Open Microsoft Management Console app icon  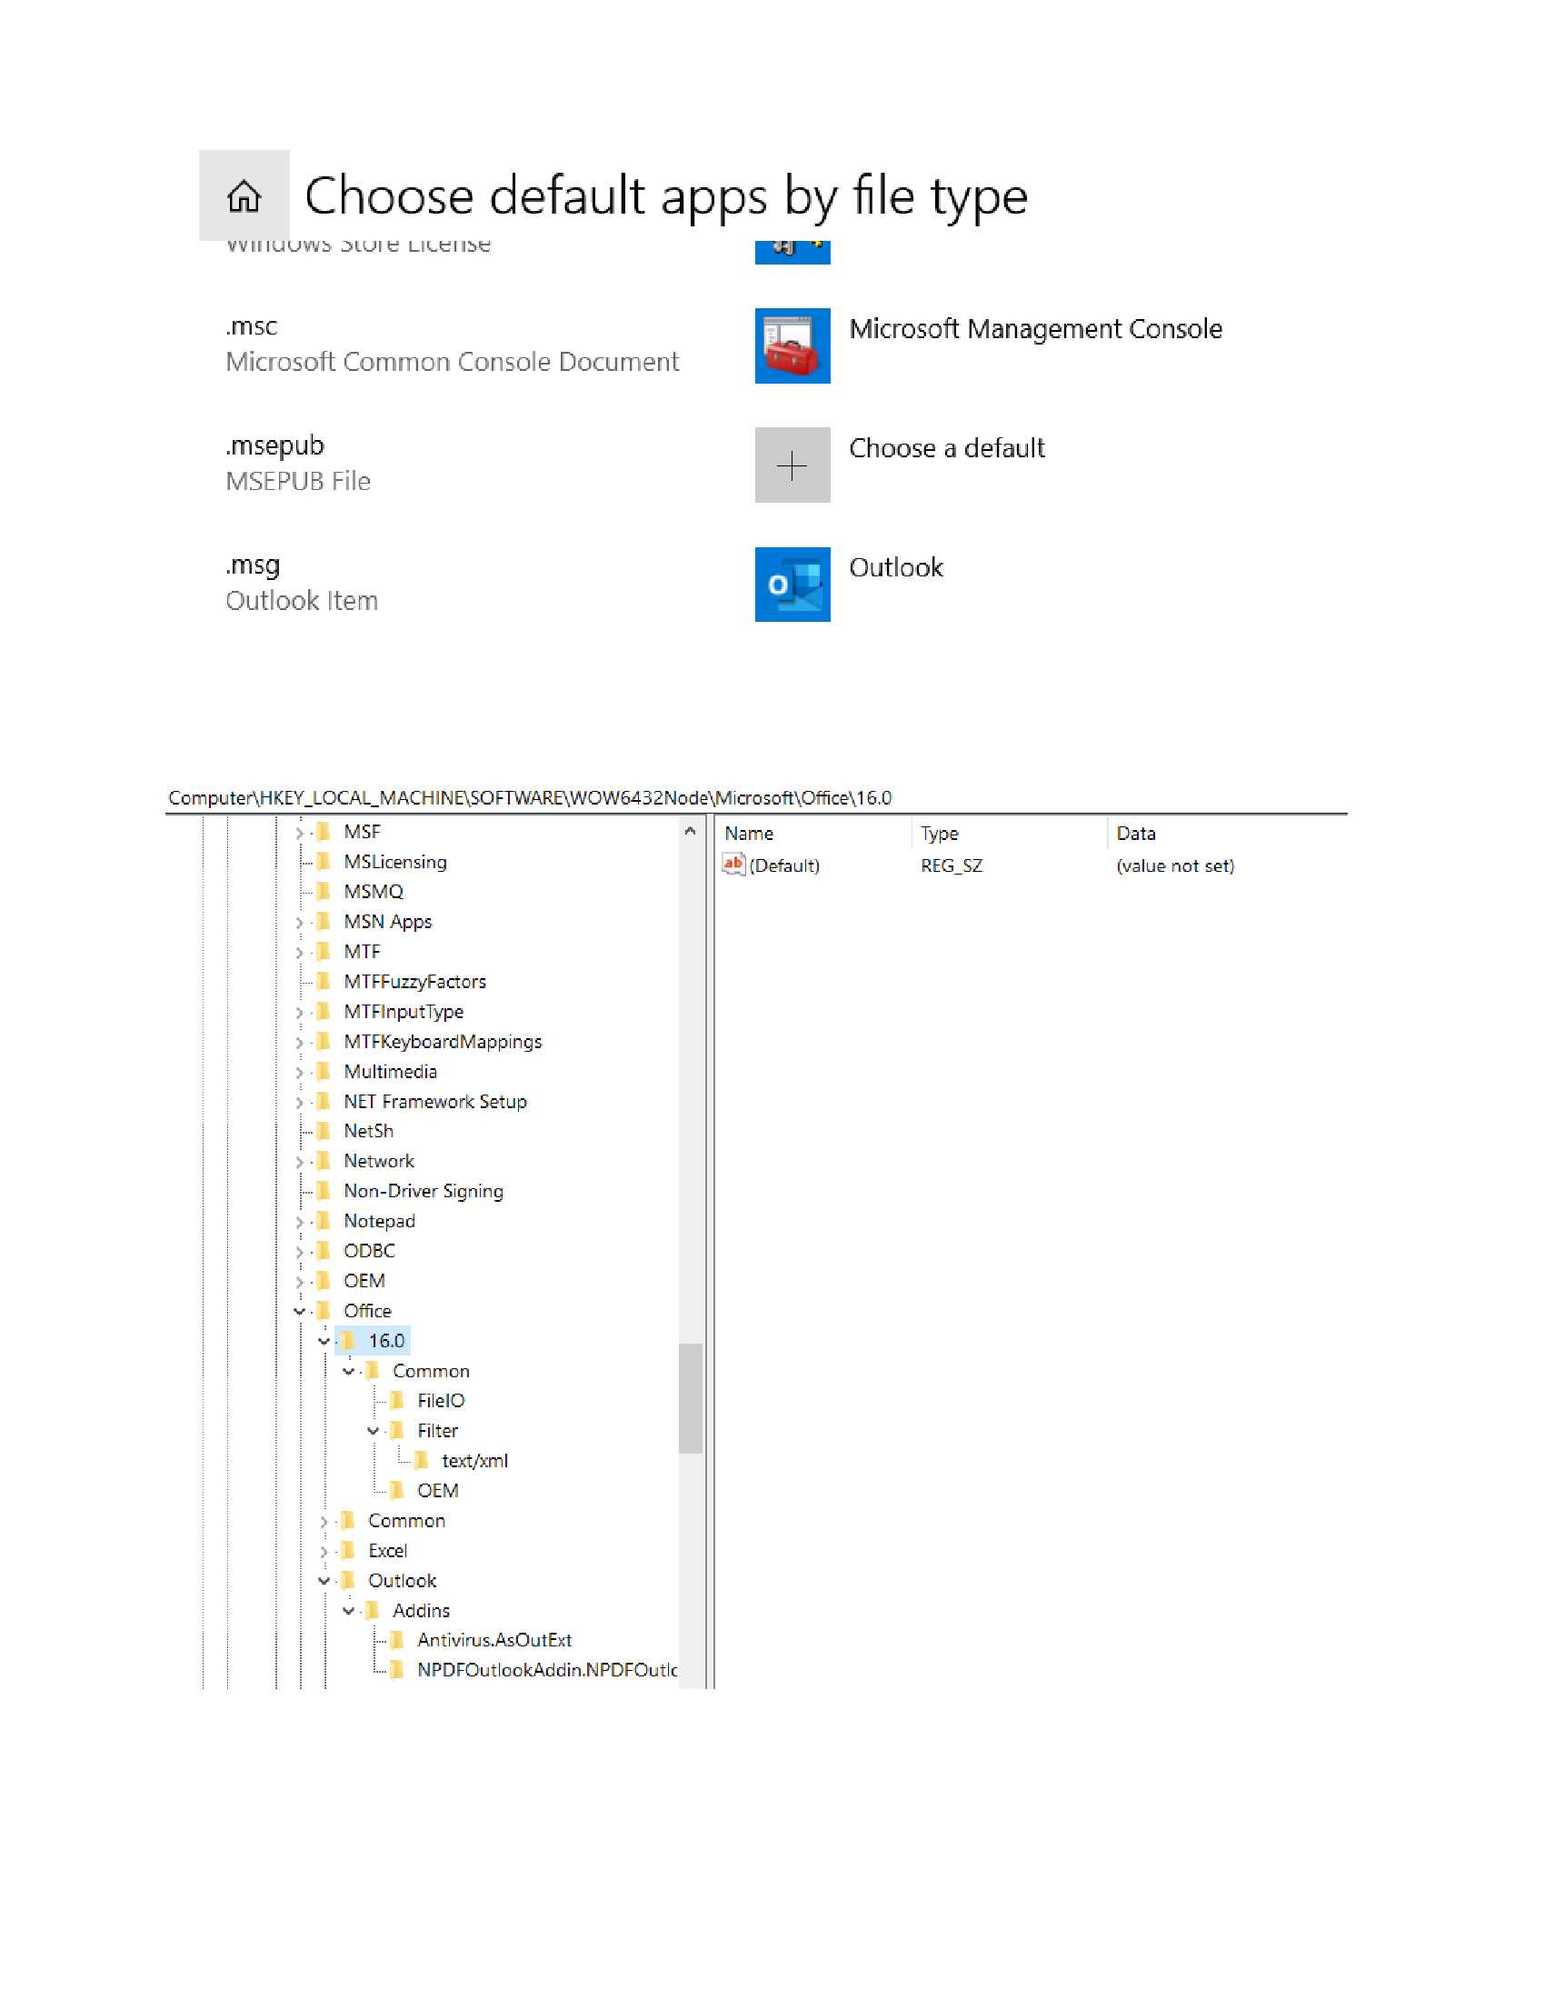(792, 345)
